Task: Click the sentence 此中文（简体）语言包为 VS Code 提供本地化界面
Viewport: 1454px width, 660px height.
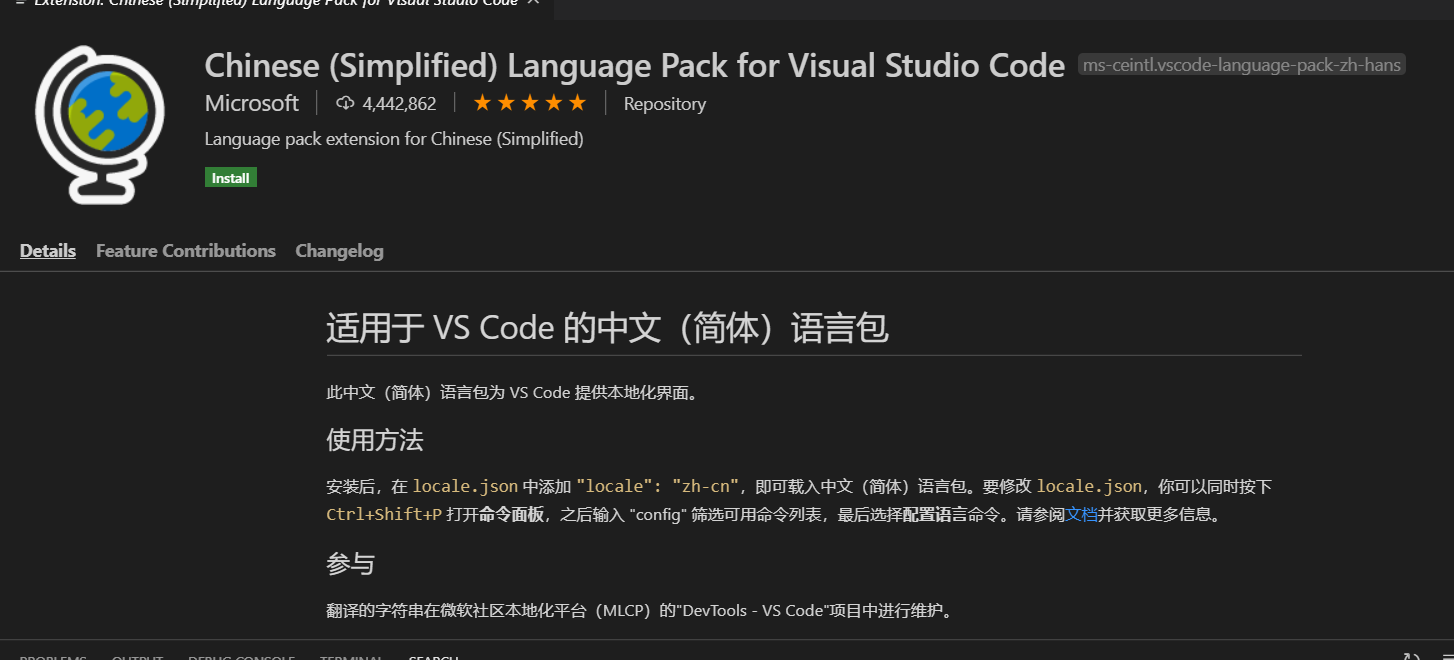Action: coord(512,393)
